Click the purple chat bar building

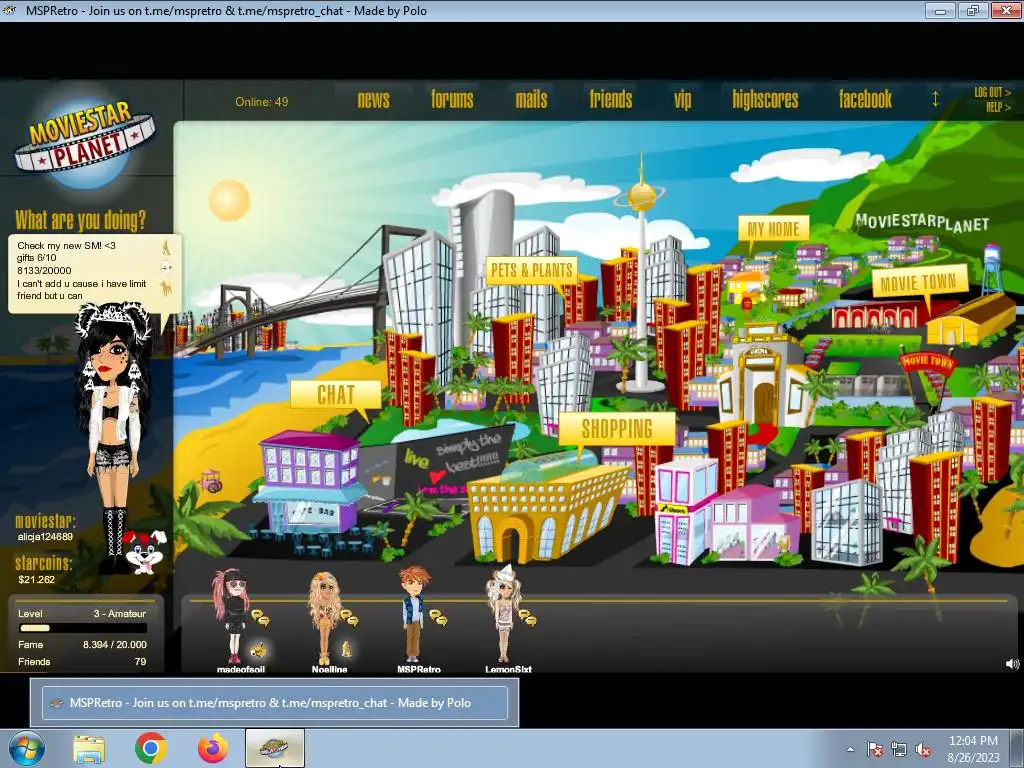point(309,482)
